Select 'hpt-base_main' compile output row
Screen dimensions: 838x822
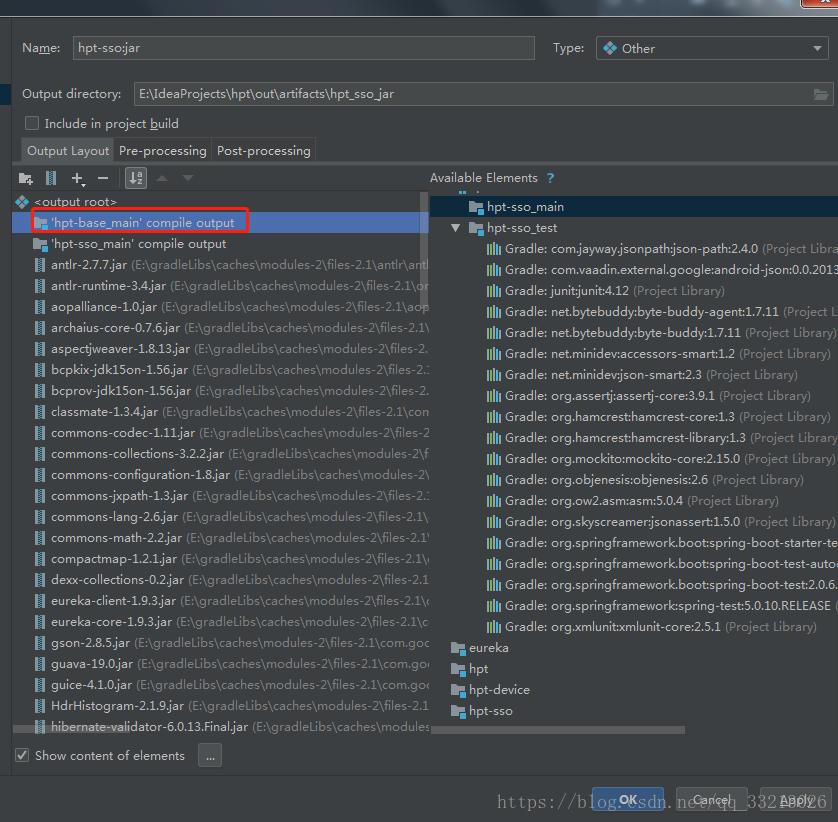click(x=220, y=223)
